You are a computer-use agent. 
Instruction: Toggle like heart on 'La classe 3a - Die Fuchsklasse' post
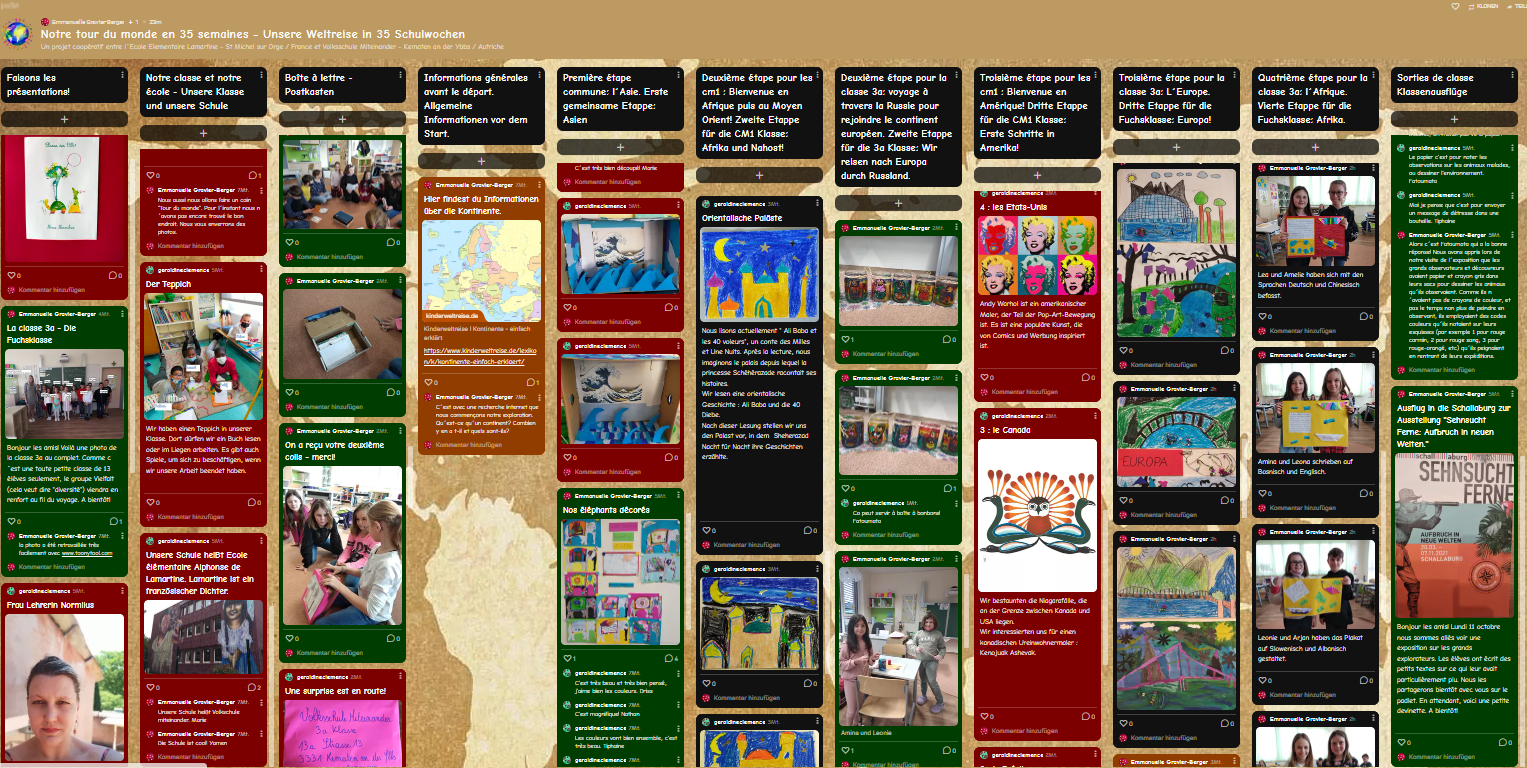pyautogui.click(x=10, y=521)
